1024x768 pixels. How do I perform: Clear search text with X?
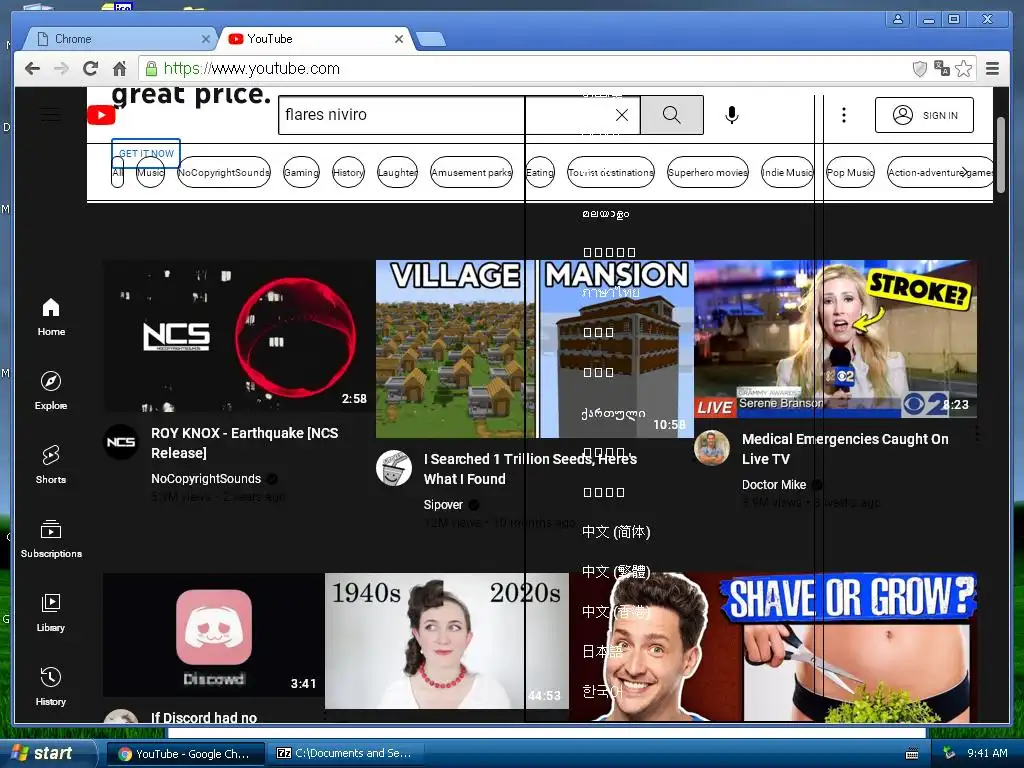coord(622,115)
